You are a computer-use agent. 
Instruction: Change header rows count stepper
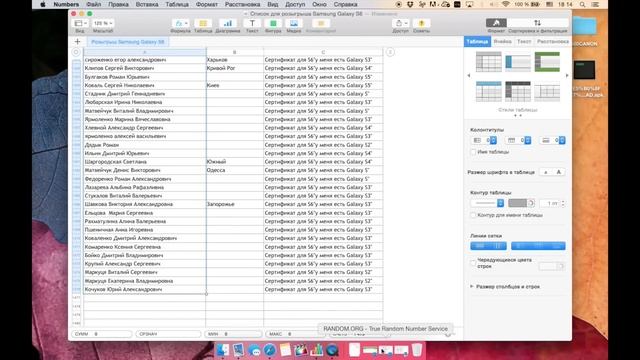pos(527,140)
